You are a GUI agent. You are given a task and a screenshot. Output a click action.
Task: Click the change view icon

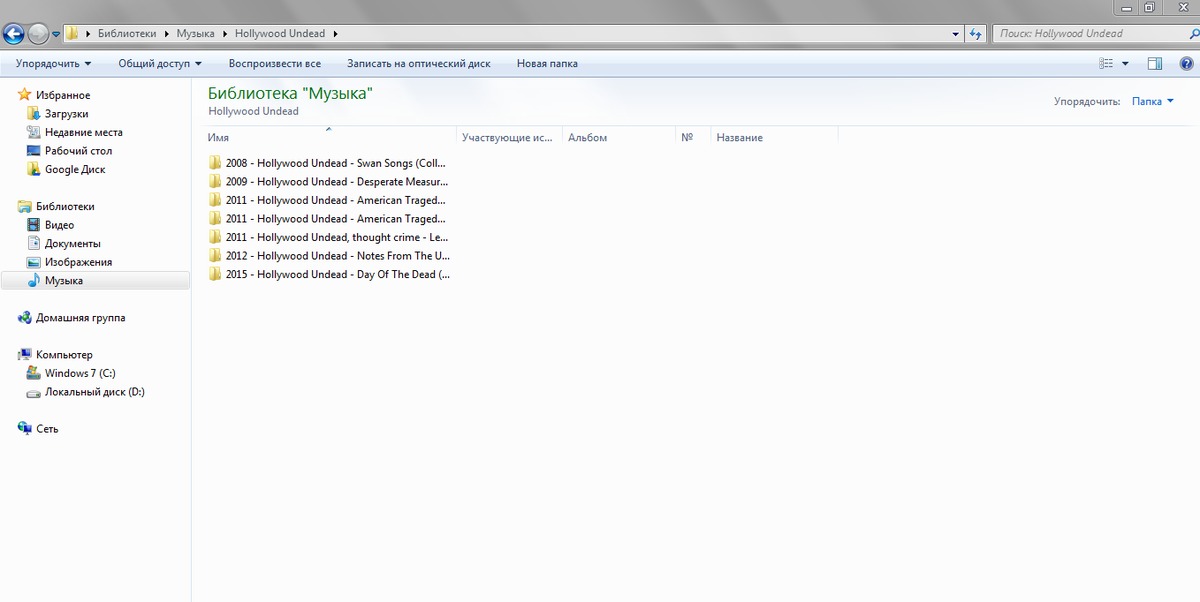[x=1105, y=64]
